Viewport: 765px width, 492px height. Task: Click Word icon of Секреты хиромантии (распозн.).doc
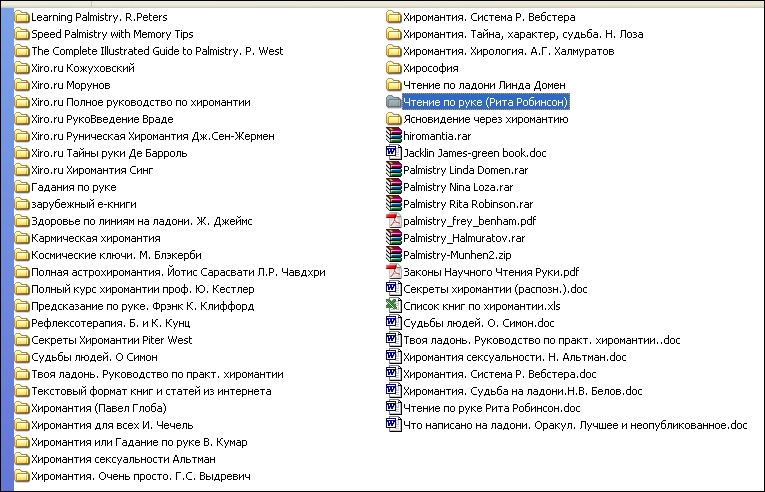pyautogui.click(x=393, y=288)
